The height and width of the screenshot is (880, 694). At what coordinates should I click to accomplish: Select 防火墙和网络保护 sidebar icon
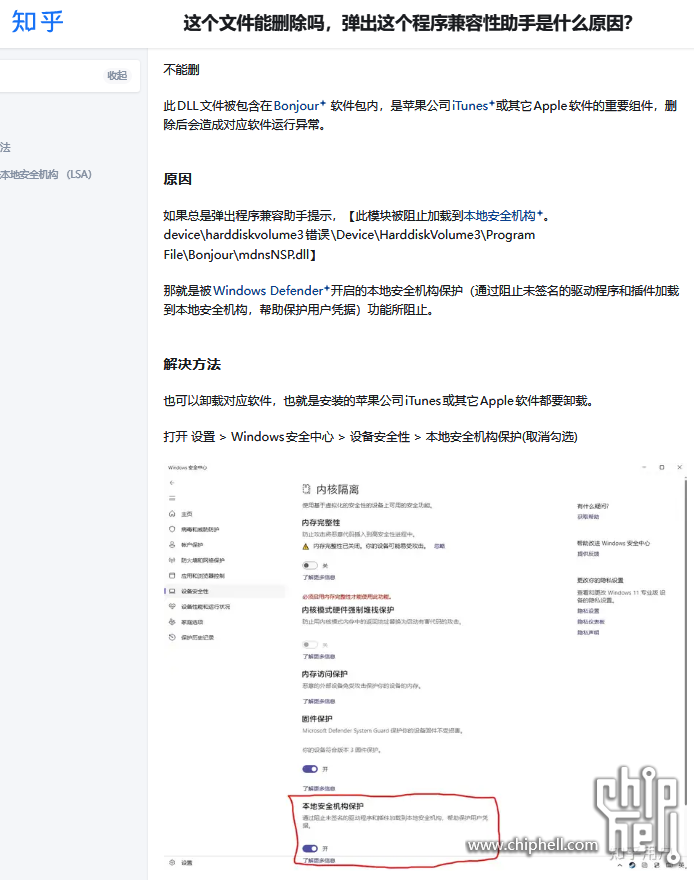pyautogui.click(x=172, y=560)
